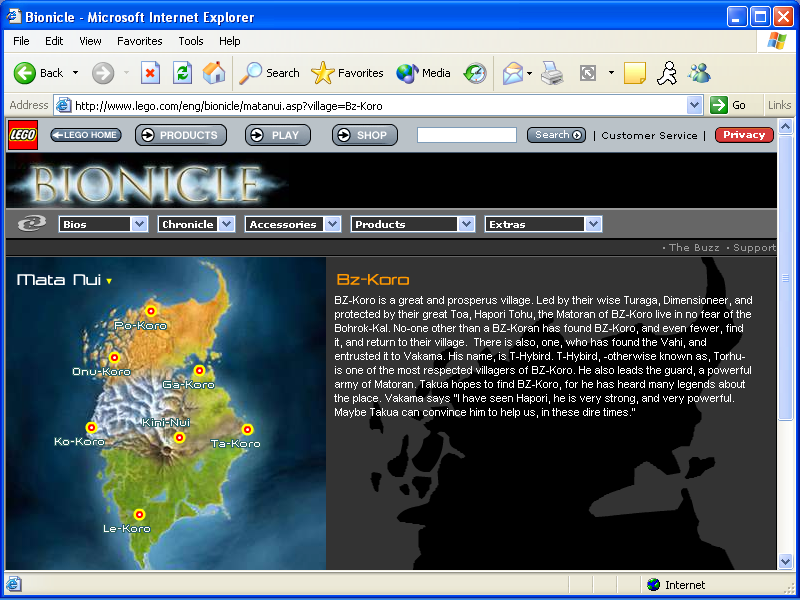Go to the Home page icon
This screenshot has width=800, height=600.
214,73
